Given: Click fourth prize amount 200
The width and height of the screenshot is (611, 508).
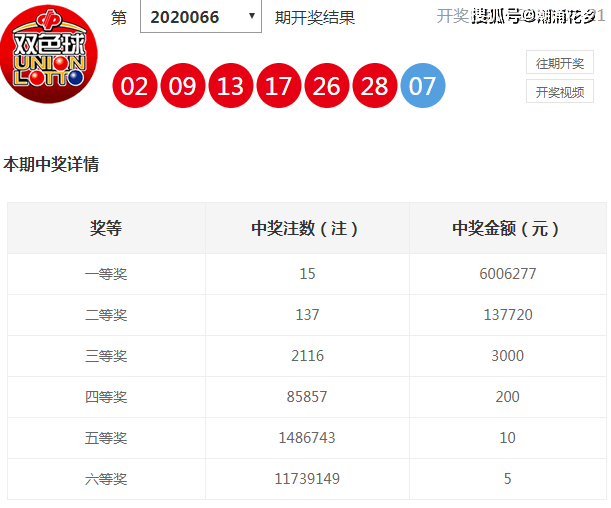Looking at the screenshot, I should [507, 397].
